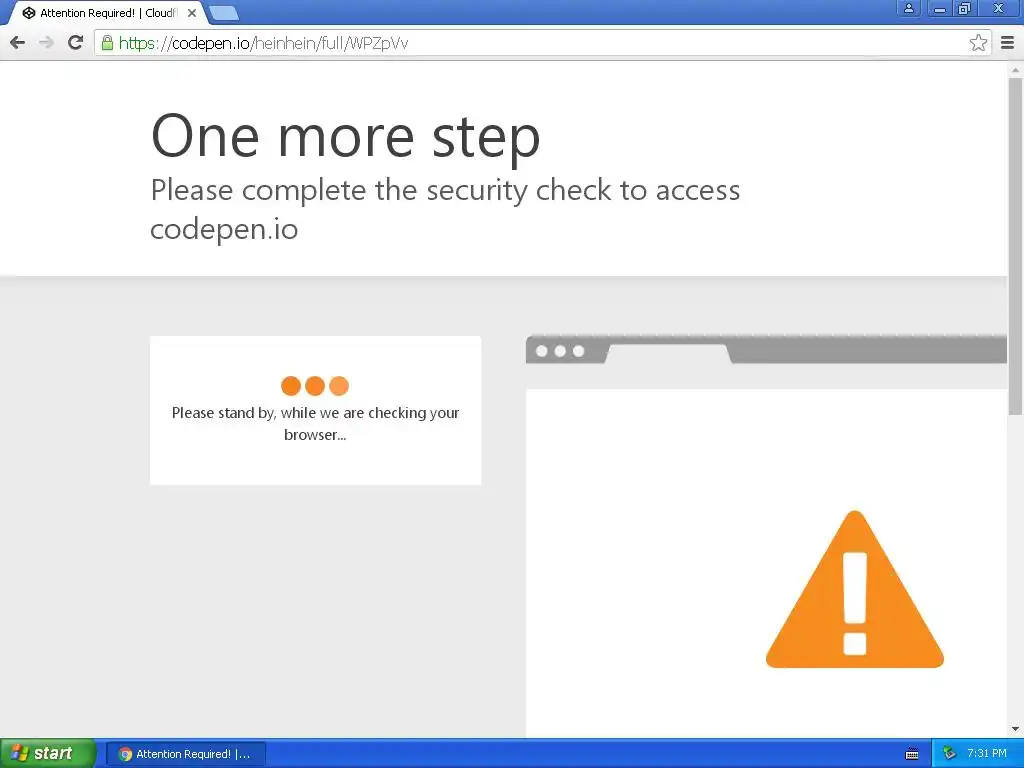Click the forward navigation arrow
Viewport: 1024px width, 768px height.
point(46,43)
